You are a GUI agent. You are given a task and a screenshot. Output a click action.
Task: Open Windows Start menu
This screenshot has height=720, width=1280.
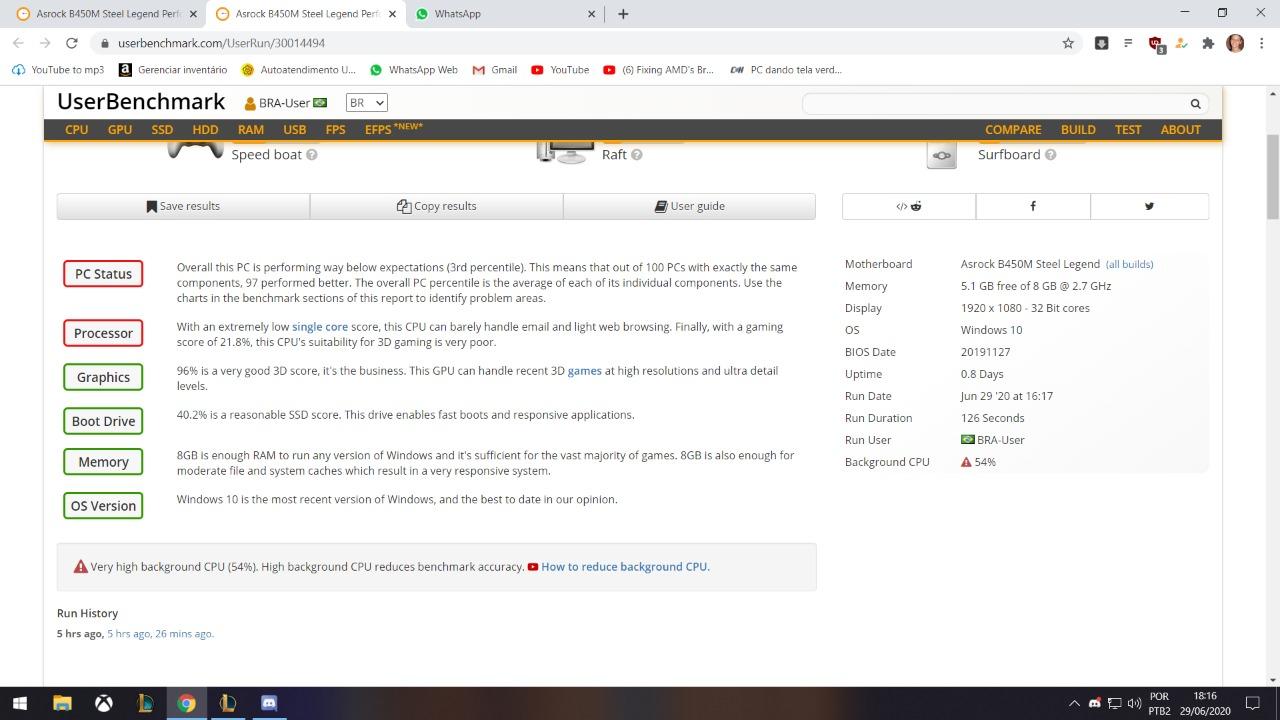(x=20, y=703)
